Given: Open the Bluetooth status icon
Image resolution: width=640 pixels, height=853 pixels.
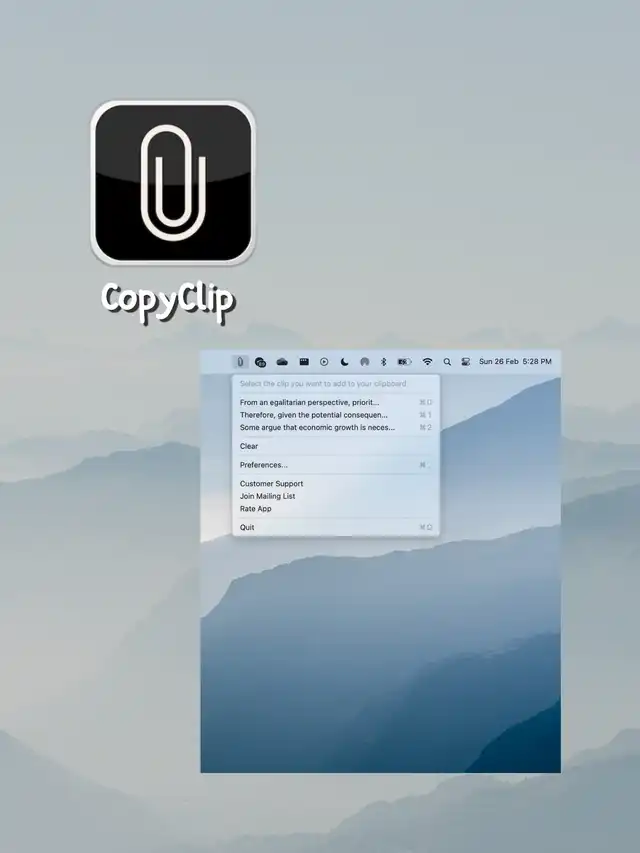Looking at the screenshot, I should [383, 361].
